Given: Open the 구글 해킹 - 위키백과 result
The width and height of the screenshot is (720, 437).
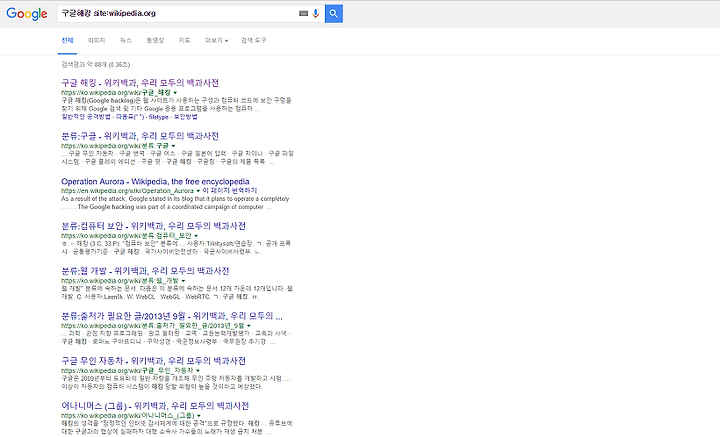Looking at the screenshot, I should tap(140, 83).
